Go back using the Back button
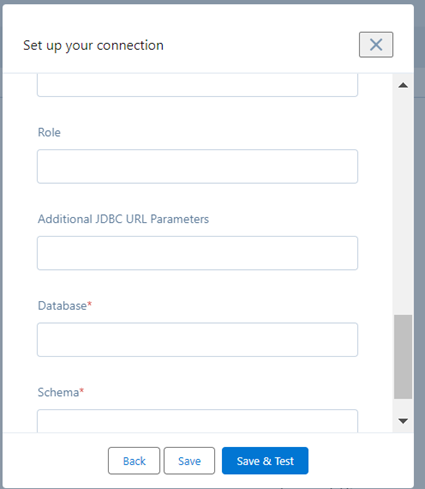The image size is (425, 489). (134, 461)
